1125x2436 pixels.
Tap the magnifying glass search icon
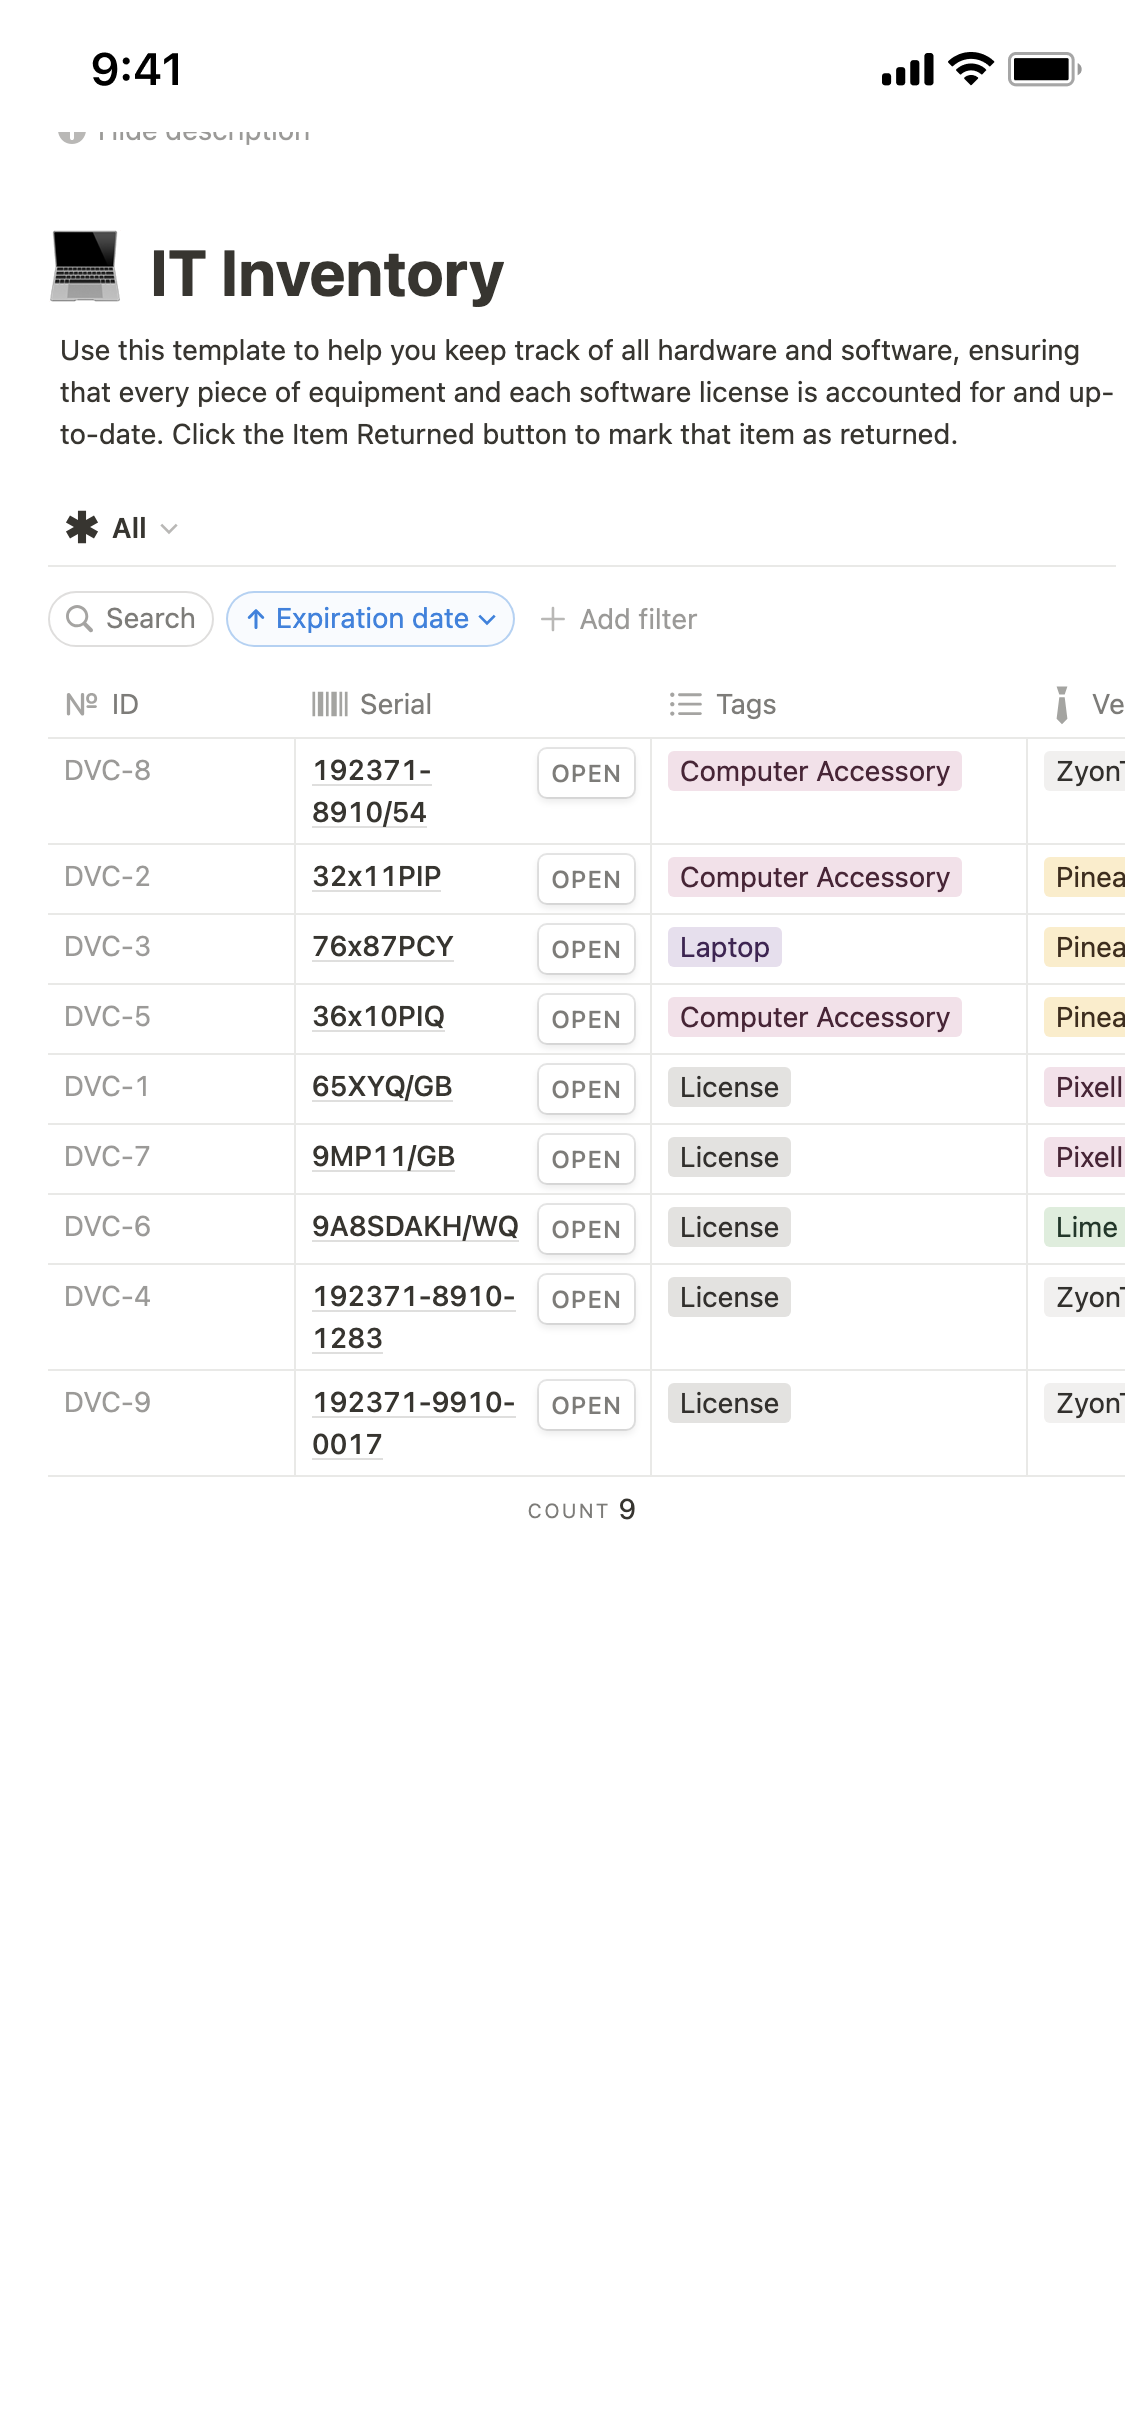click(x=79, y=619)
